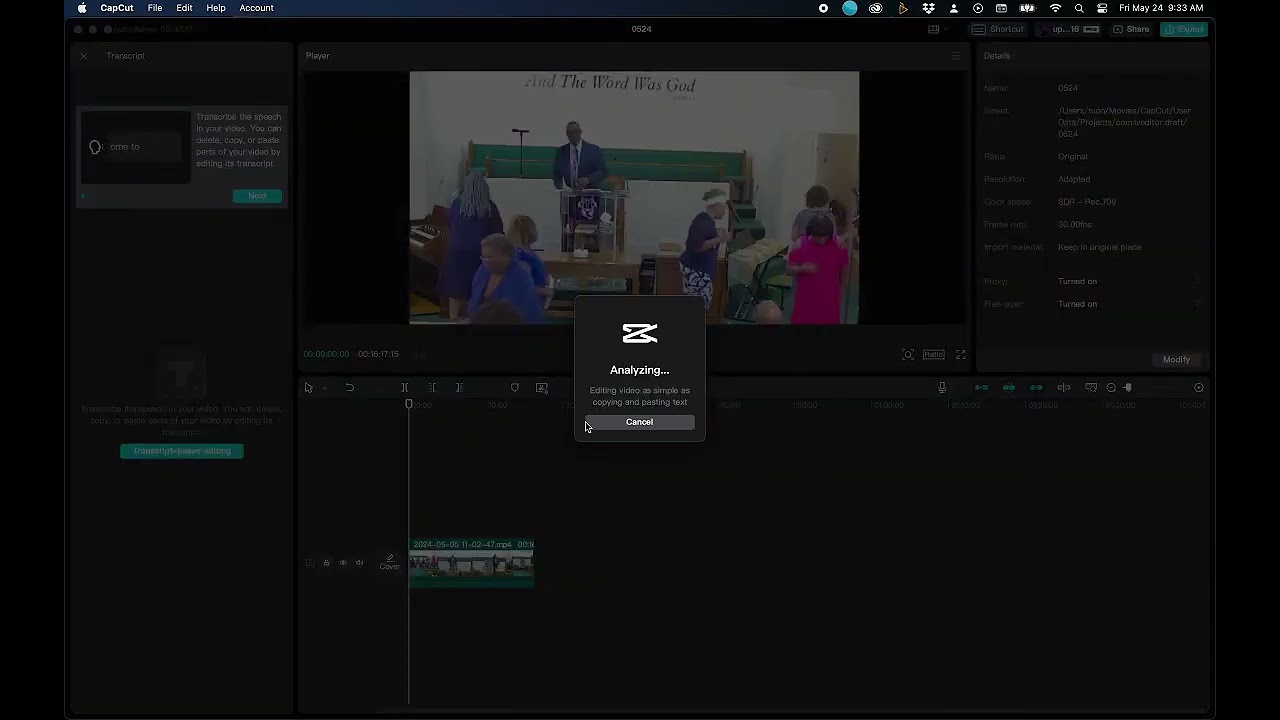Open the Edit menu
The width and height of the screenshot is (1280, 720).
coord(185,8)
